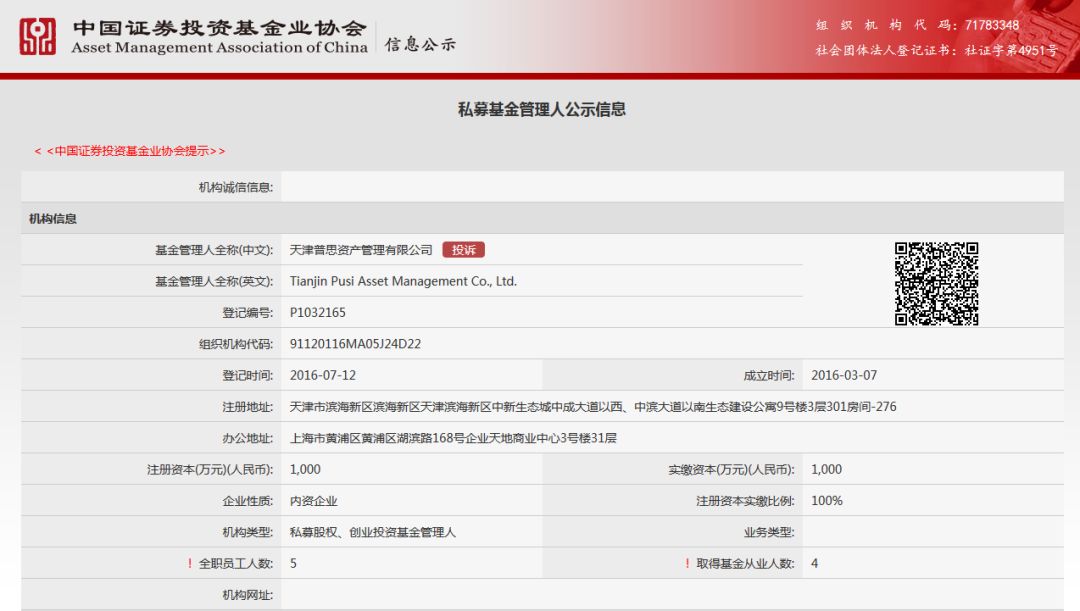Screen dimensions: 1080x611
Task: Click the 注册资本(万元)(人民币) label
Action: click(x=210, y=469)
